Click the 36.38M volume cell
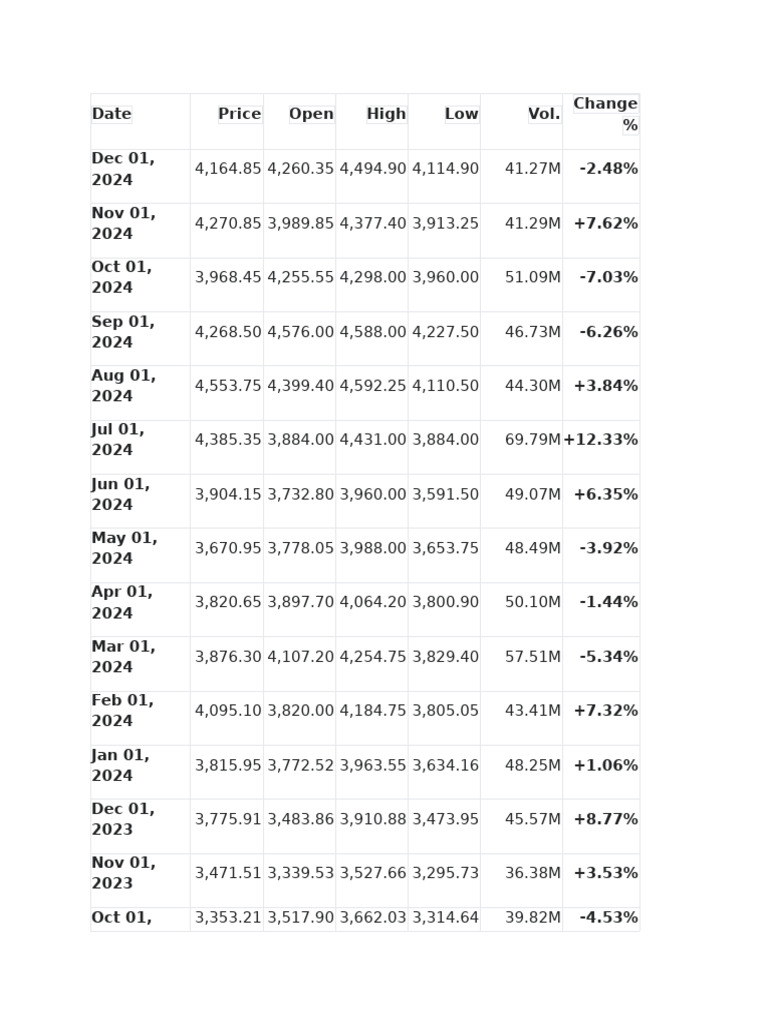This screenshot has width=768, height=1024. tap(533, 873)
